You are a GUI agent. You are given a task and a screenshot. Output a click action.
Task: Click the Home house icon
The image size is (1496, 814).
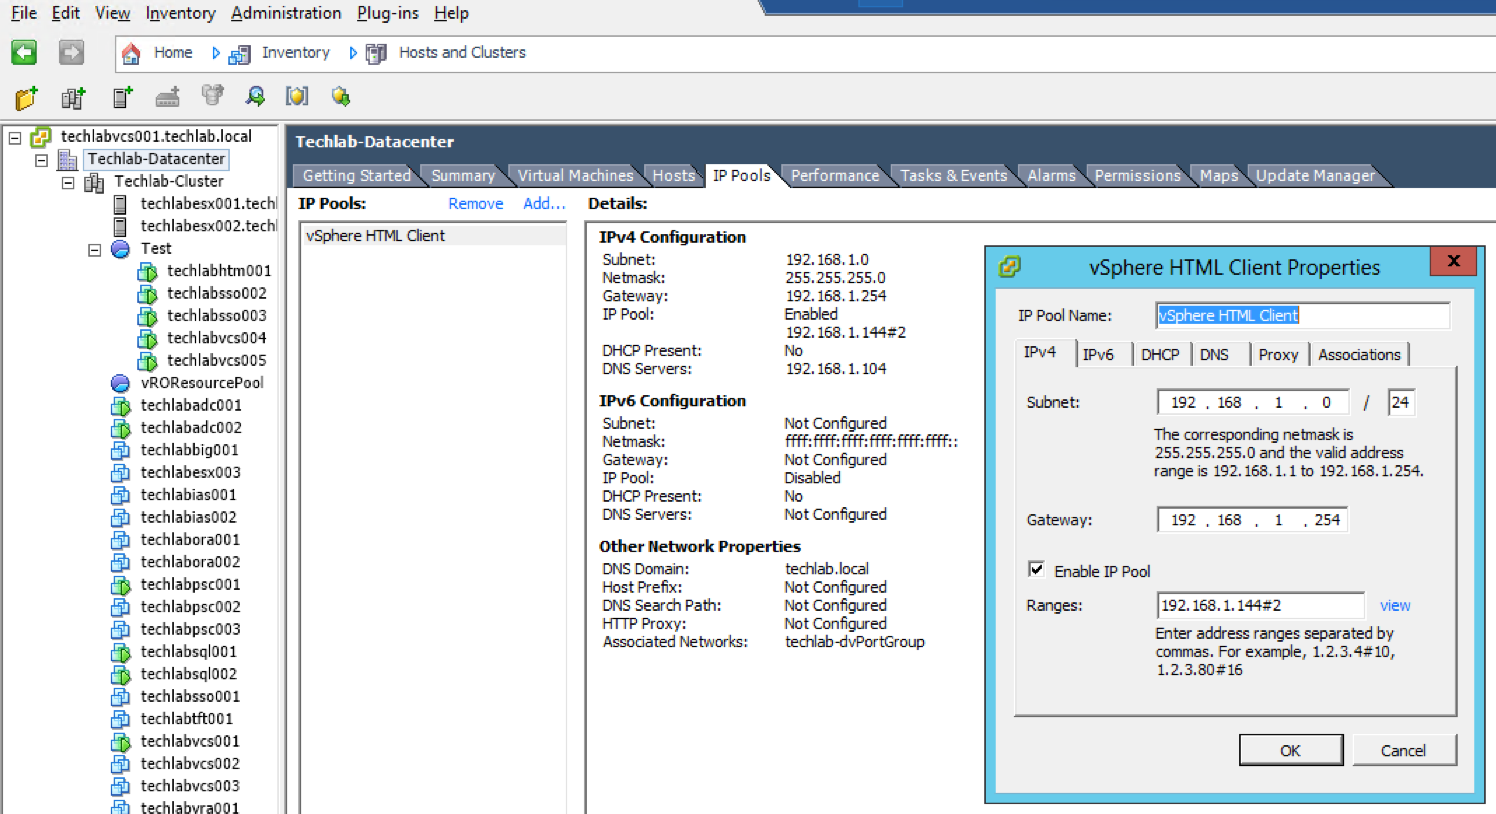(x=131, y=53)
